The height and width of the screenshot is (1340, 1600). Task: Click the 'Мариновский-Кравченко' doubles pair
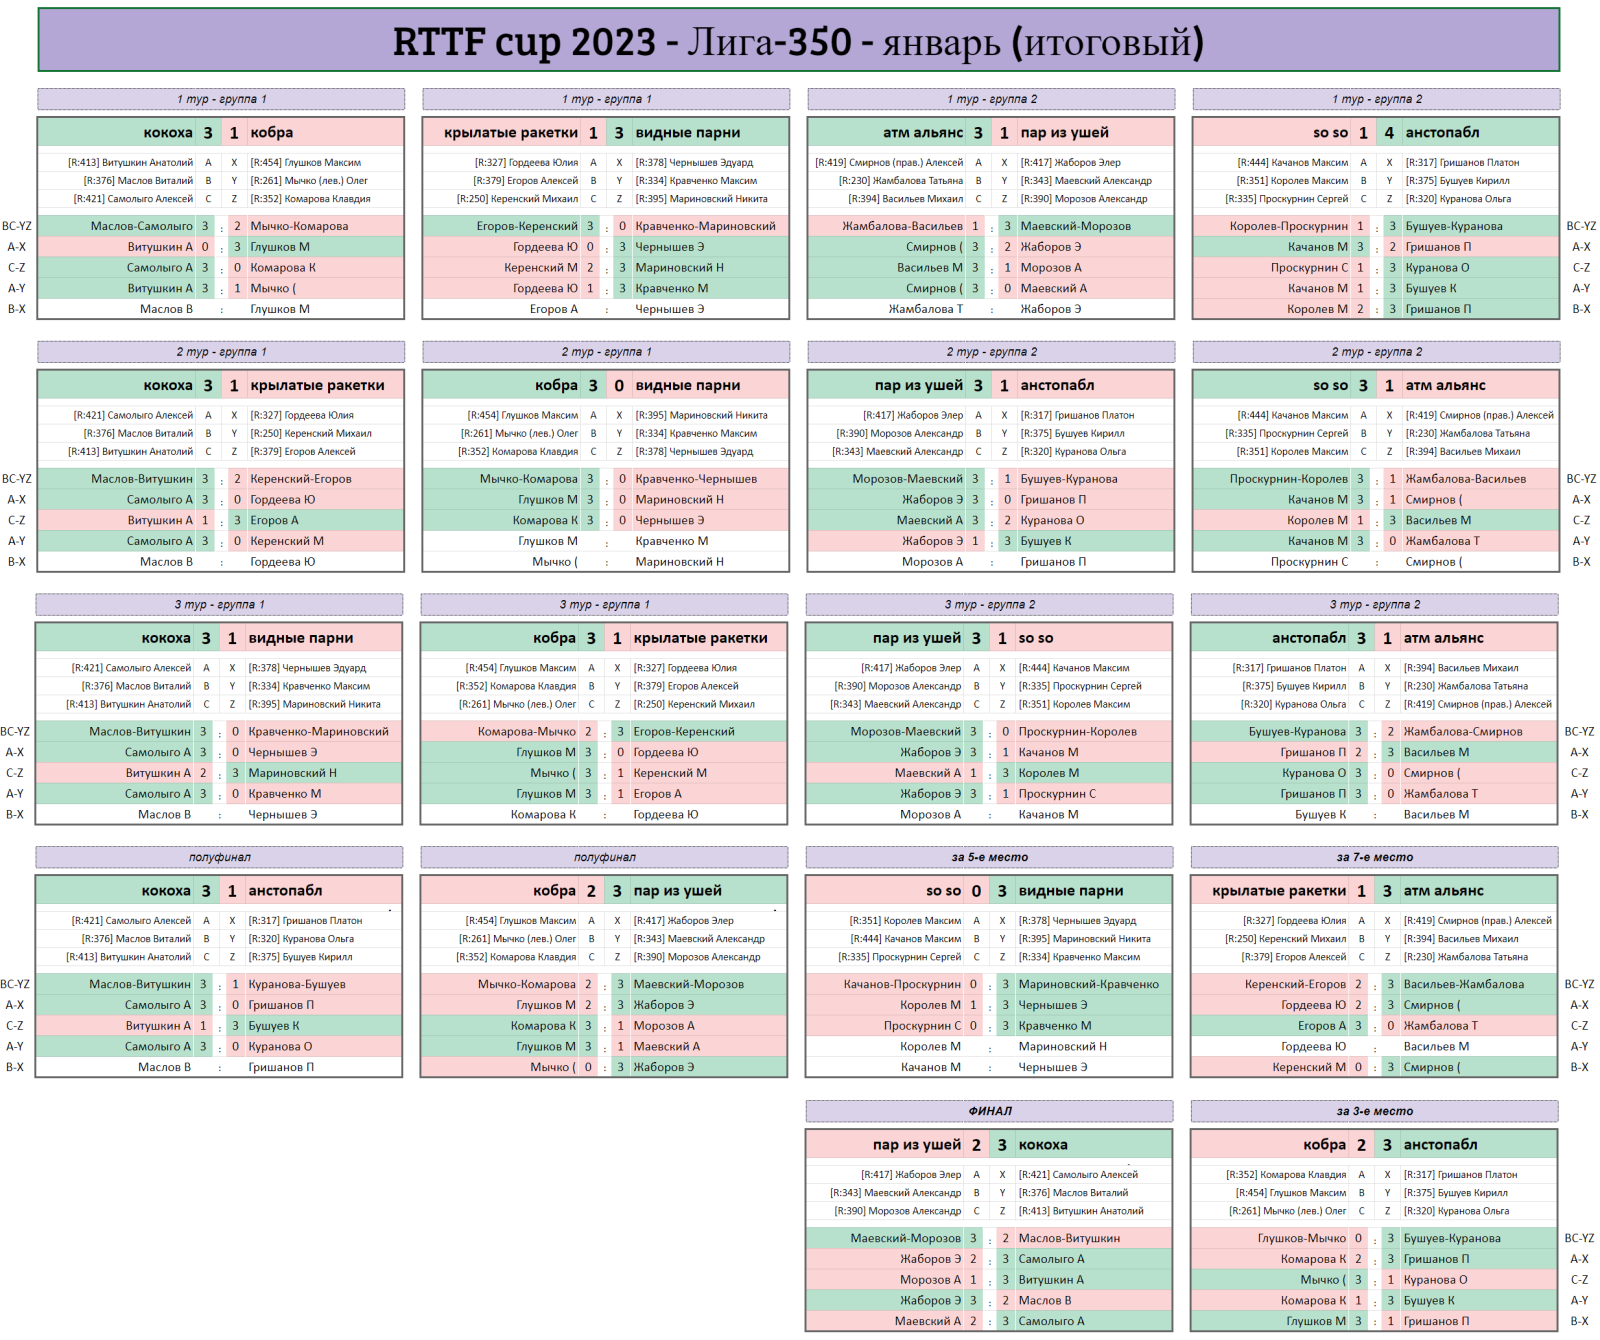coord(1089,984)
